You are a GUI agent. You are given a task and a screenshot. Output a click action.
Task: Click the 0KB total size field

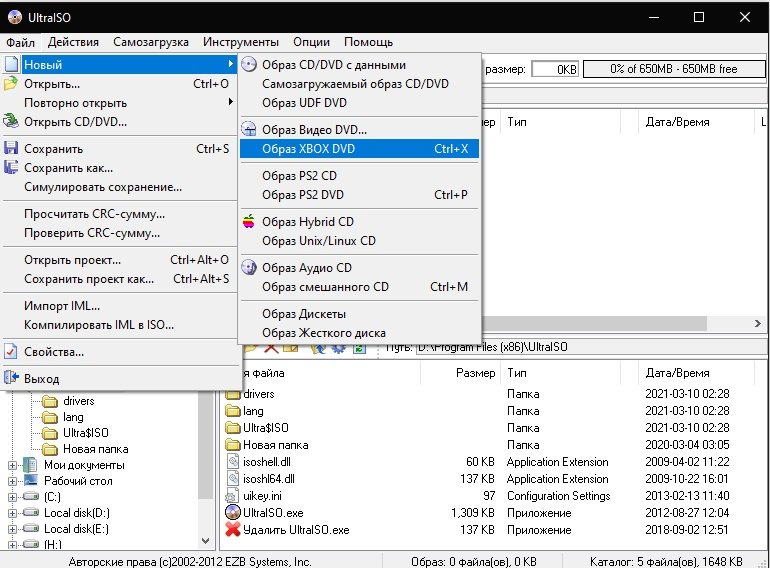(x=555, y=69)
